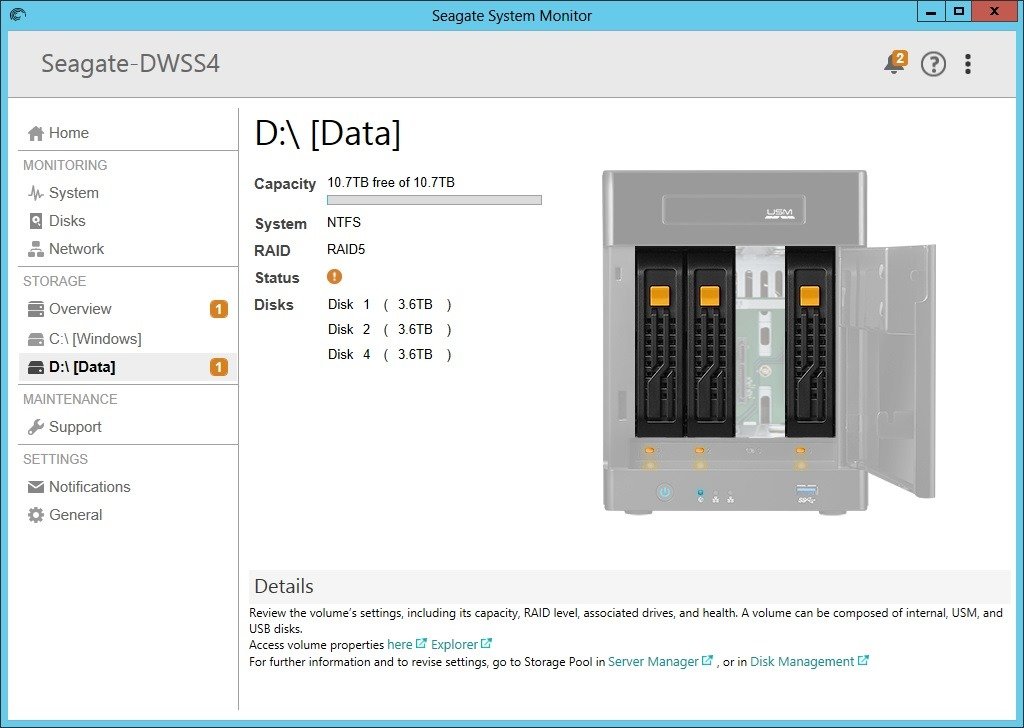Click the Overview storage icon
This screenshot has width=1024, height=728.
point(36,309)
